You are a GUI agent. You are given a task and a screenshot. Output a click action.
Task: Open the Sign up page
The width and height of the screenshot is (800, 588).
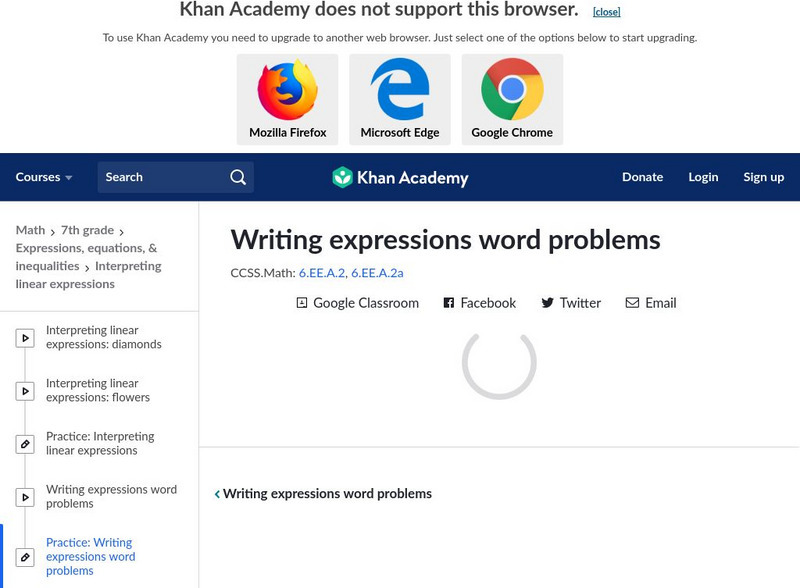pyautogui.click(x=763, y=177)
